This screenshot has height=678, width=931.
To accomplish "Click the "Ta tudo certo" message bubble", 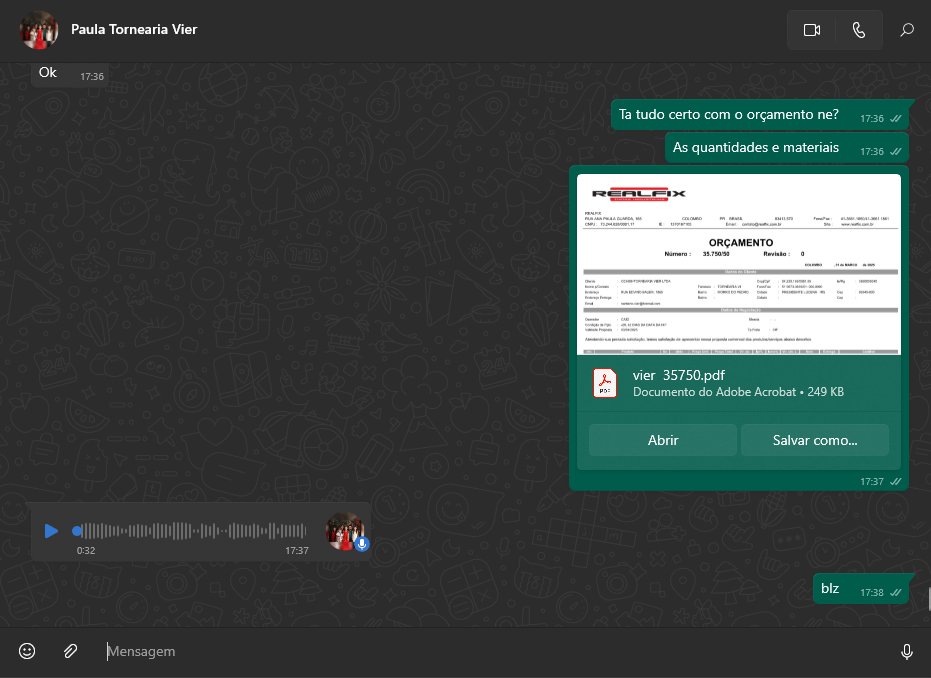I will 728,115.
